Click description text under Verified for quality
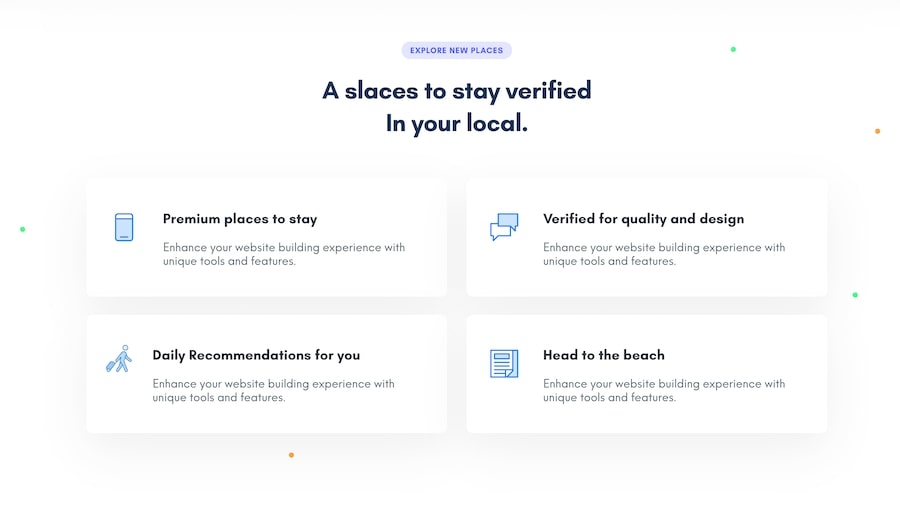Screen dimensions: 900x511 click(x=663, y=254)
